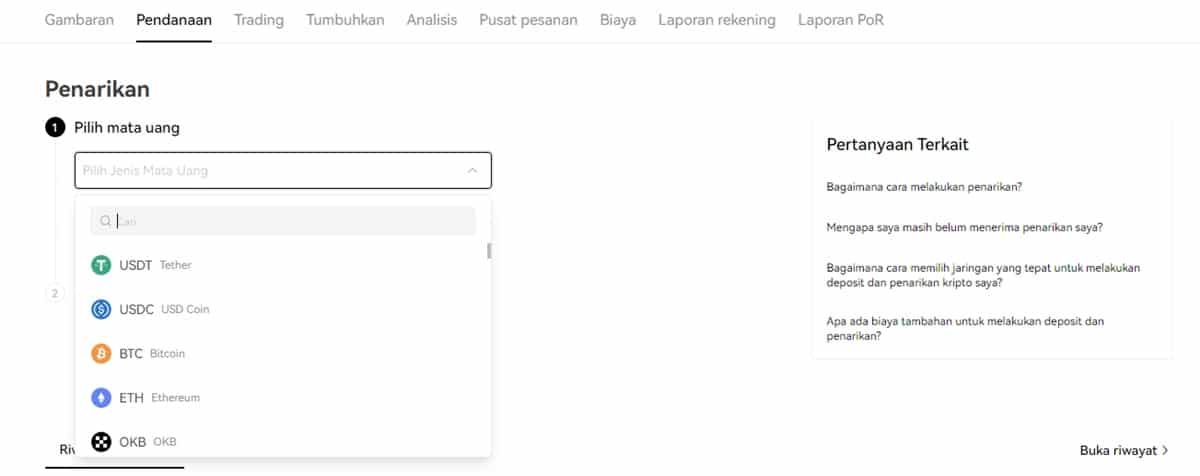
Task: Click the Tether USDT coin icon
Action: pyautogui.click(x=101, y=265)
